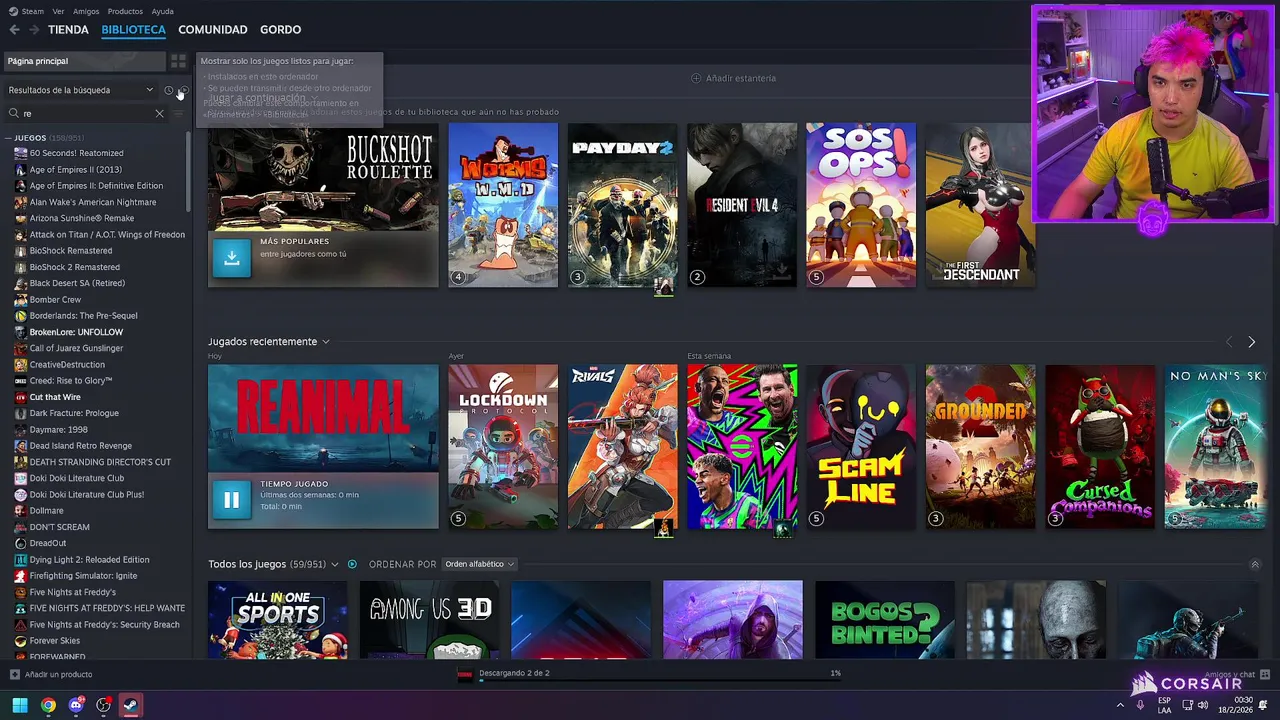Open the Amigos y chat icon
This screenshot has height=720, width=1280.
[1266, 675]
